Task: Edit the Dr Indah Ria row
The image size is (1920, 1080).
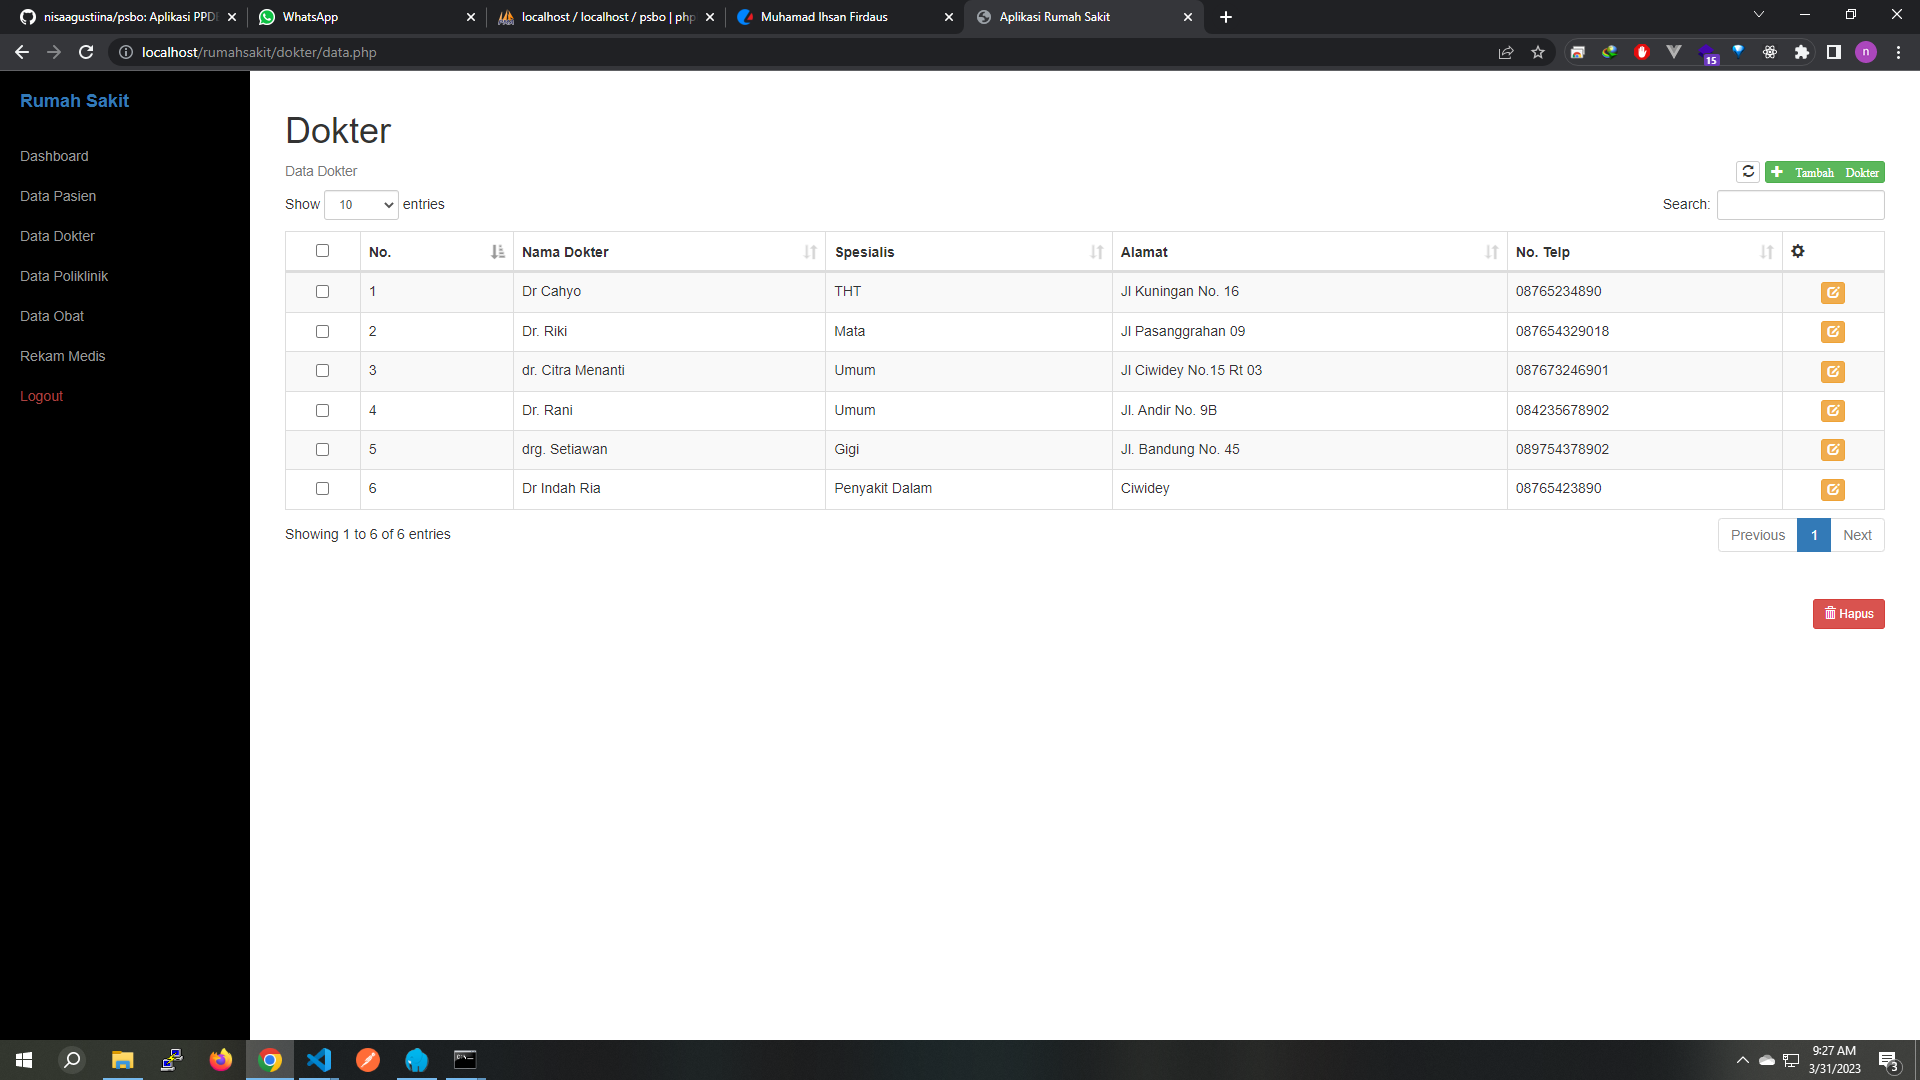Action: [x=1832, y=489]
